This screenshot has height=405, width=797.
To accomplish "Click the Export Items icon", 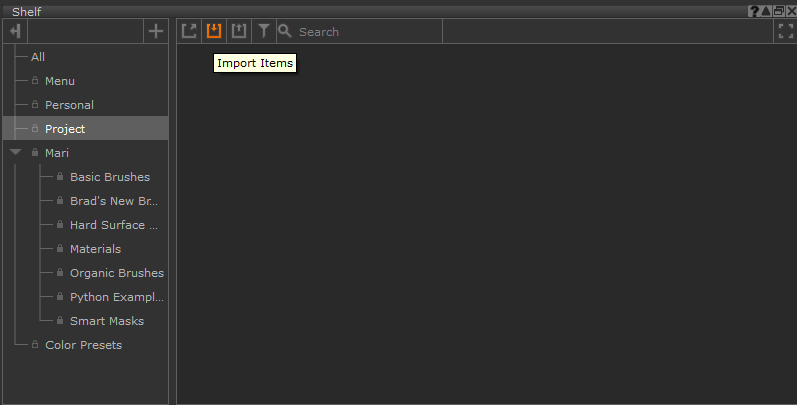I will pos(238,31).
